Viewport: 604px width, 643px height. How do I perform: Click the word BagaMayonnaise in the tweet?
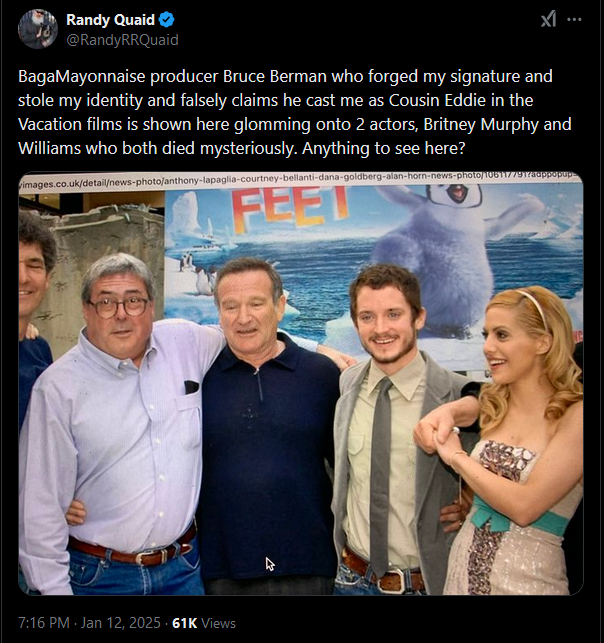82,77
